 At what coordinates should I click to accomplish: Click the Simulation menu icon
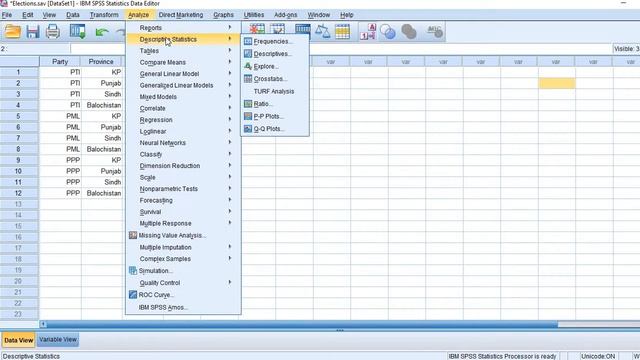[133, 271]
